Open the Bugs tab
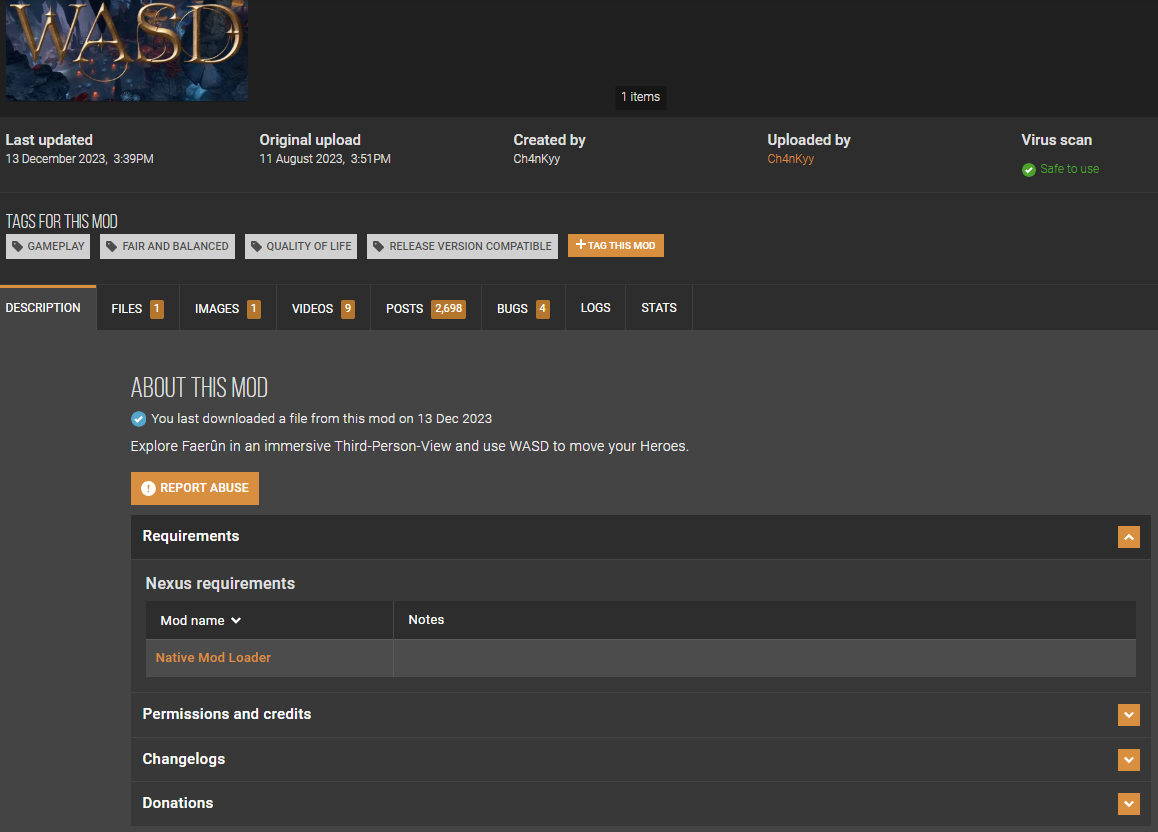This screenshot has height=832, width=1158. coord(523,309)
